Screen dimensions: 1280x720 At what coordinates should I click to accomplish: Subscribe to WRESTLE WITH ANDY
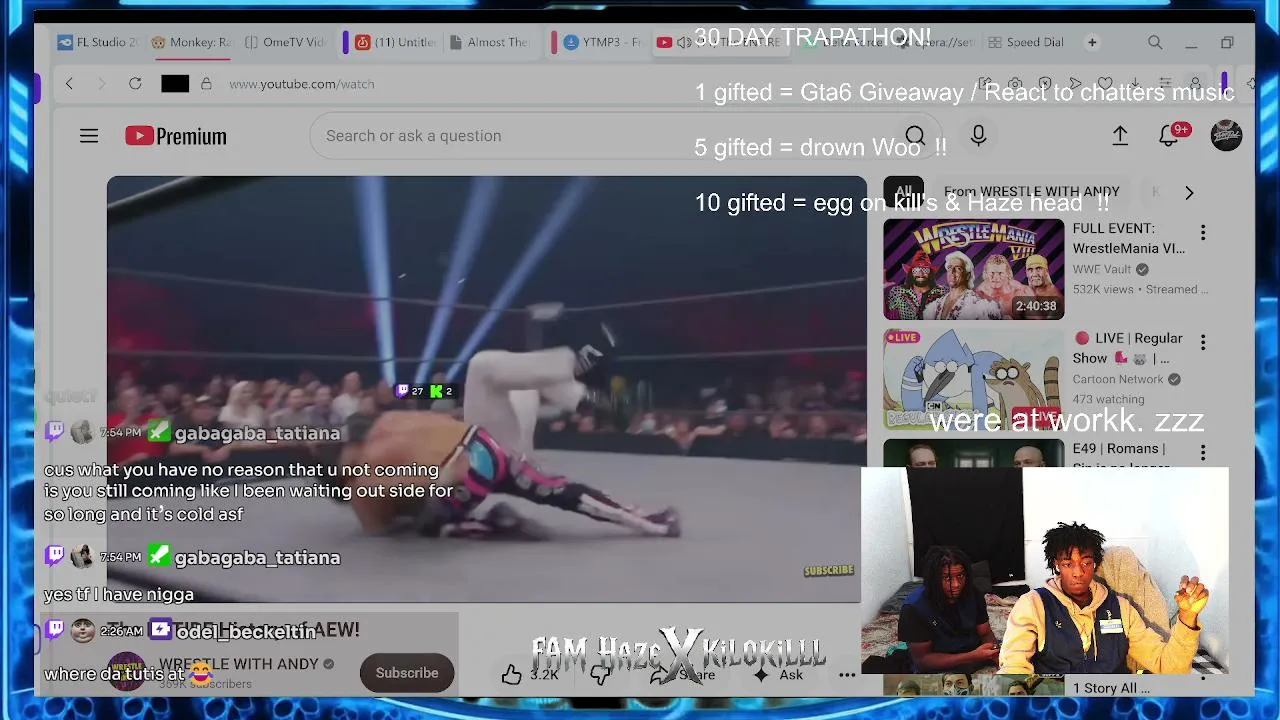407,673
